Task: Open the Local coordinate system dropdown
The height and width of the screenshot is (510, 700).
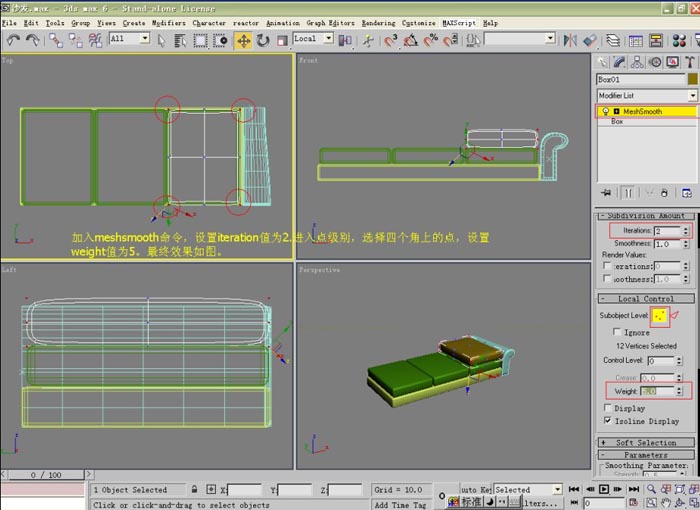Action: [x=313, y=39]
